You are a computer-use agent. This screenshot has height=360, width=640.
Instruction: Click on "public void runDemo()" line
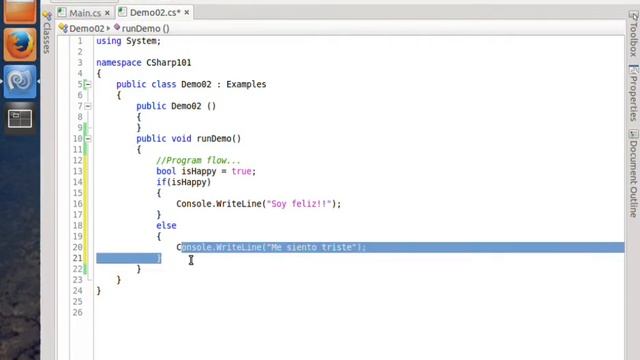(x=189, y=139)
